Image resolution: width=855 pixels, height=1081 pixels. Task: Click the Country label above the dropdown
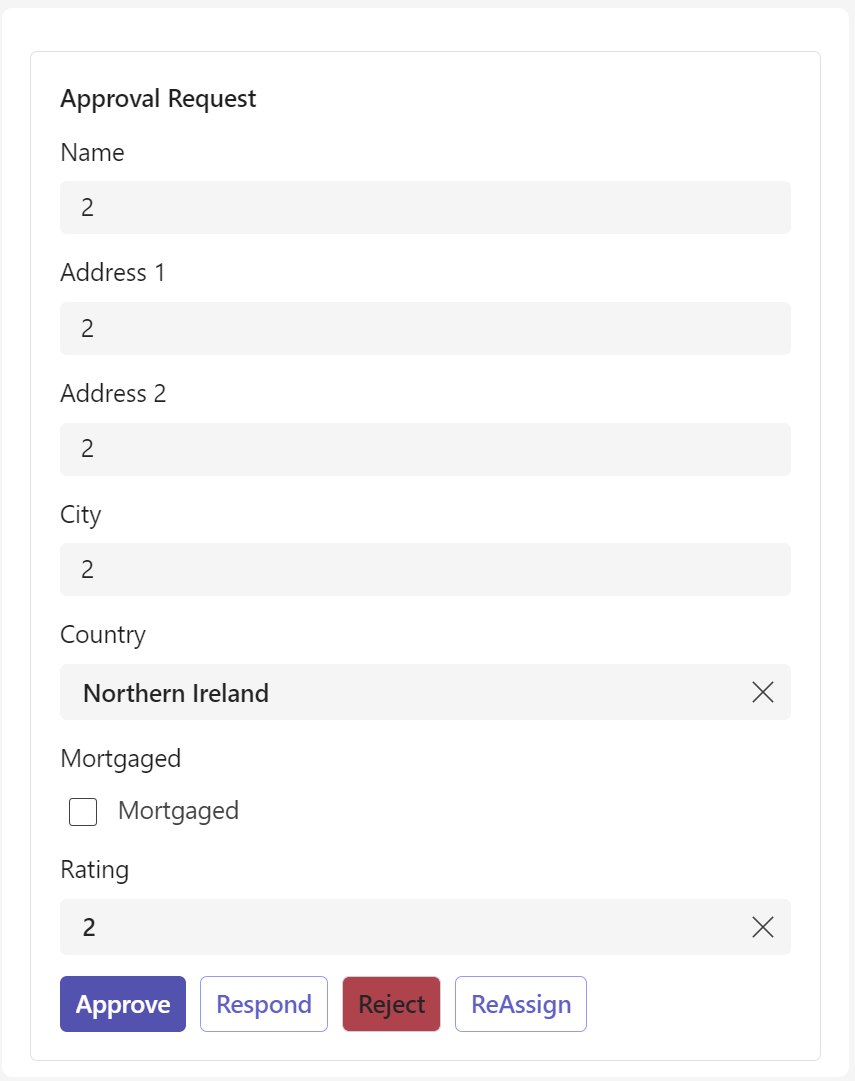click(x=103, y=635)
